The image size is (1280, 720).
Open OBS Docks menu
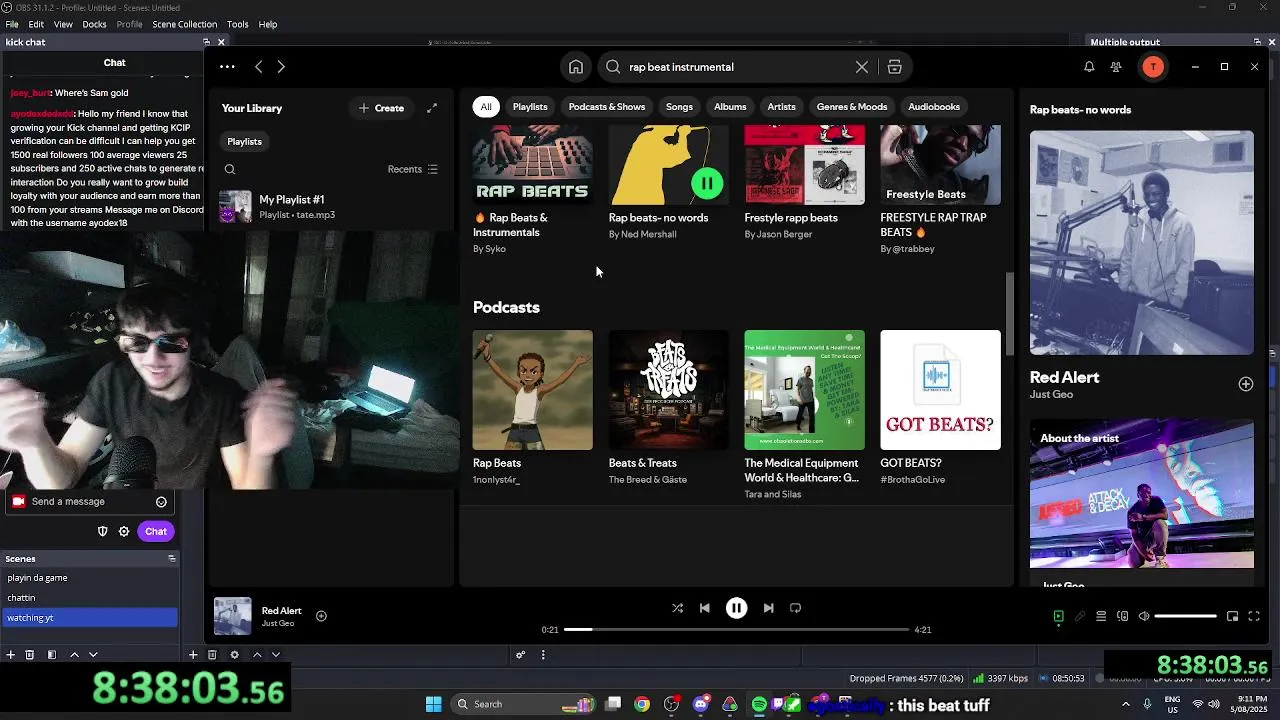[x=94, y=24]
